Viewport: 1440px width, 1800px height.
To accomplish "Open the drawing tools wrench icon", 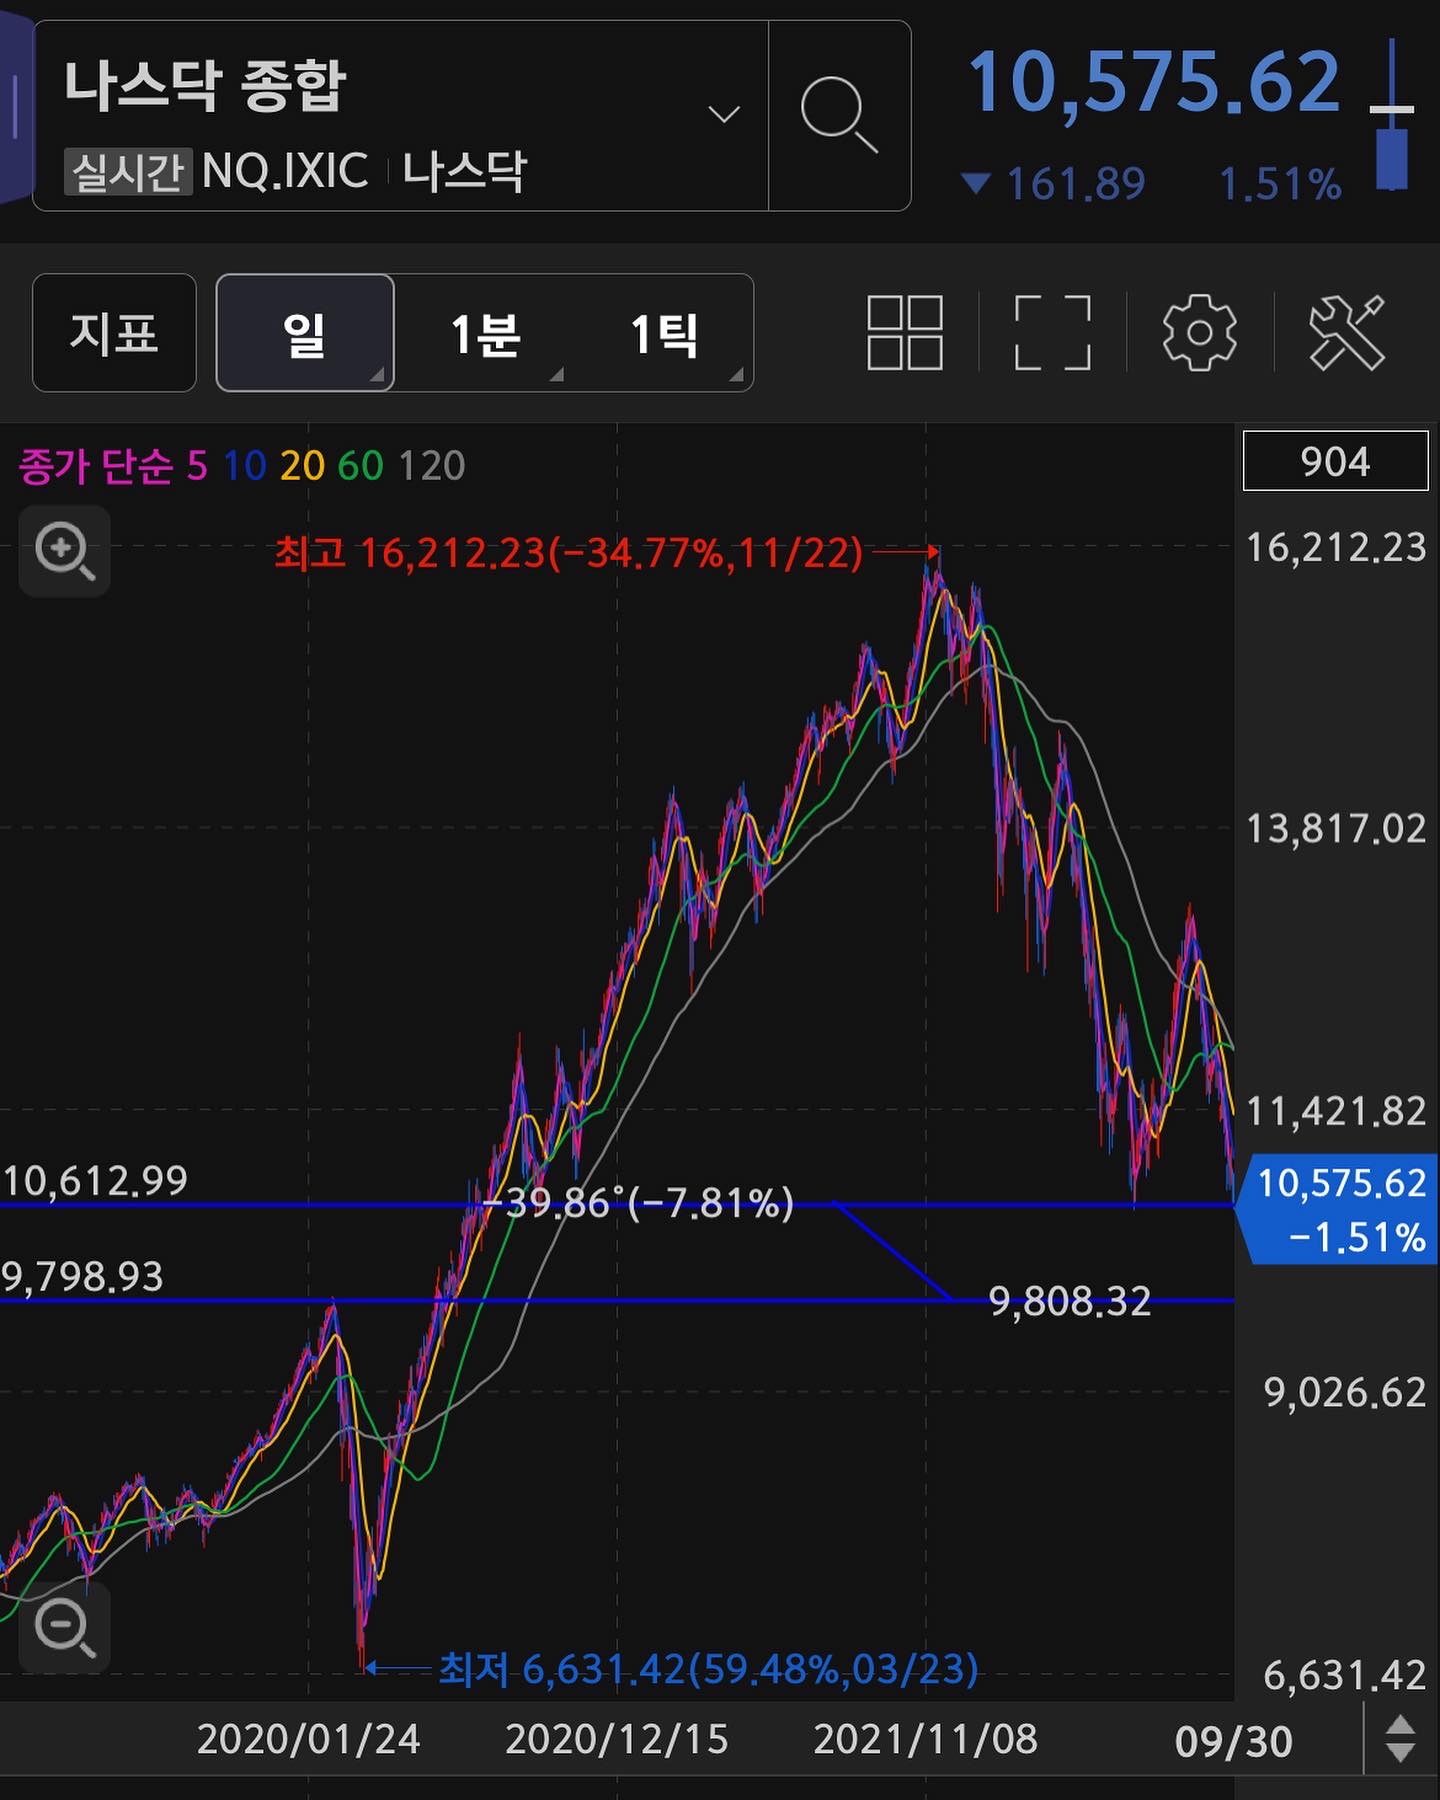I will (x=1347, y=333).
